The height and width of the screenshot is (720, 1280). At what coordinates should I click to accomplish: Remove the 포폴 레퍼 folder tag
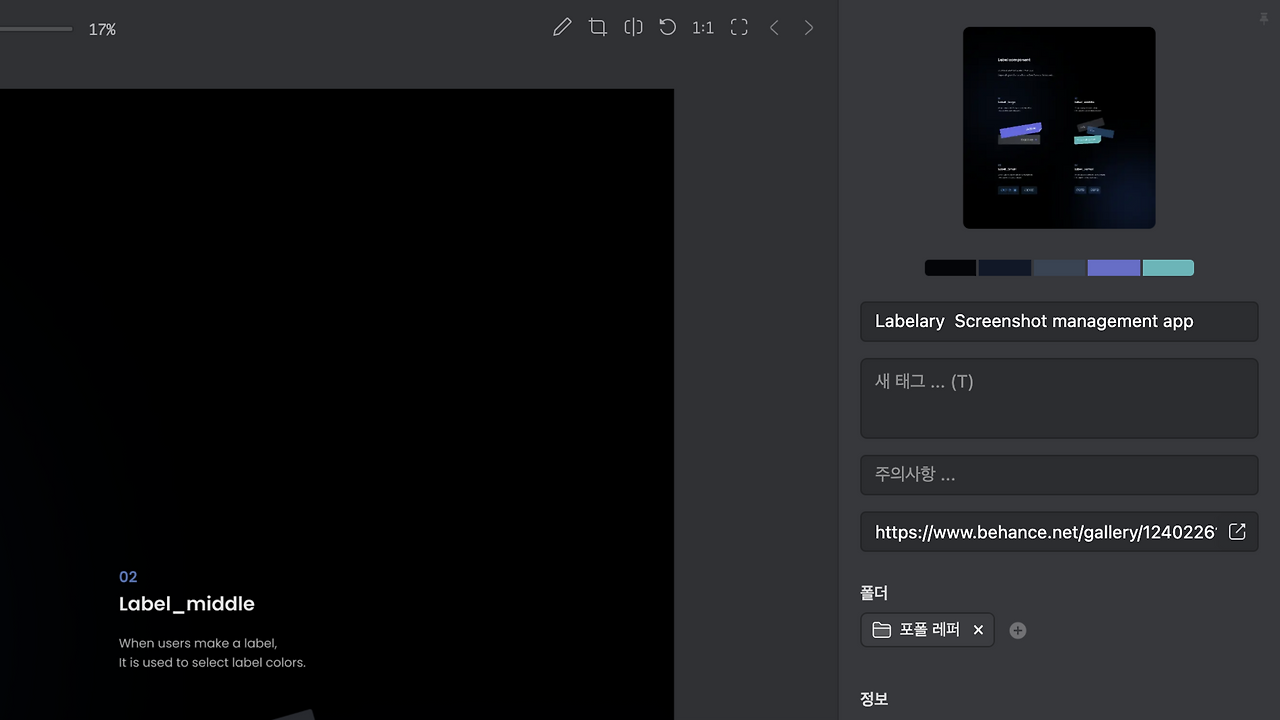point(978,630)
